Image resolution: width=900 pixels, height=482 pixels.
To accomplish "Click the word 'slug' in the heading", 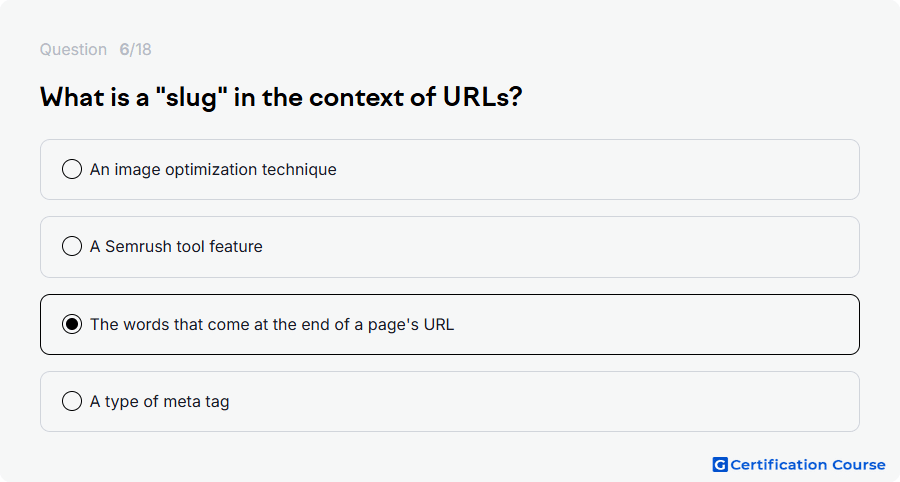I will tap(191, 98).
